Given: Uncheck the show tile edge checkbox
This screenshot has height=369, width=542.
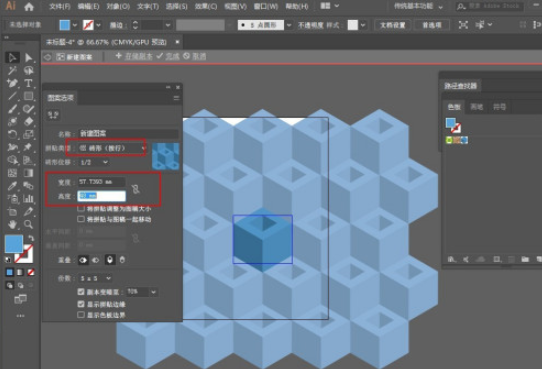Looking at the screenshot, I should [x=81, y=304].
